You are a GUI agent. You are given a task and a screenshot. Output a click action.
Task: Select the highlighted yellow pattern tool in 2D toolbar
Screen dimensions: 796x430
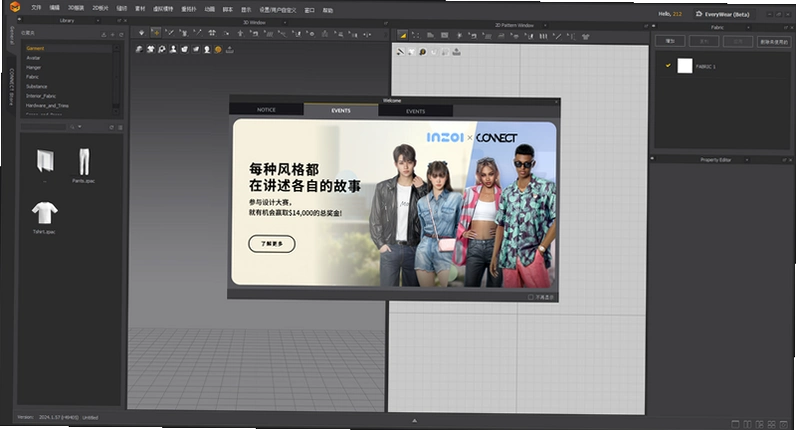(x=402, y=36)
